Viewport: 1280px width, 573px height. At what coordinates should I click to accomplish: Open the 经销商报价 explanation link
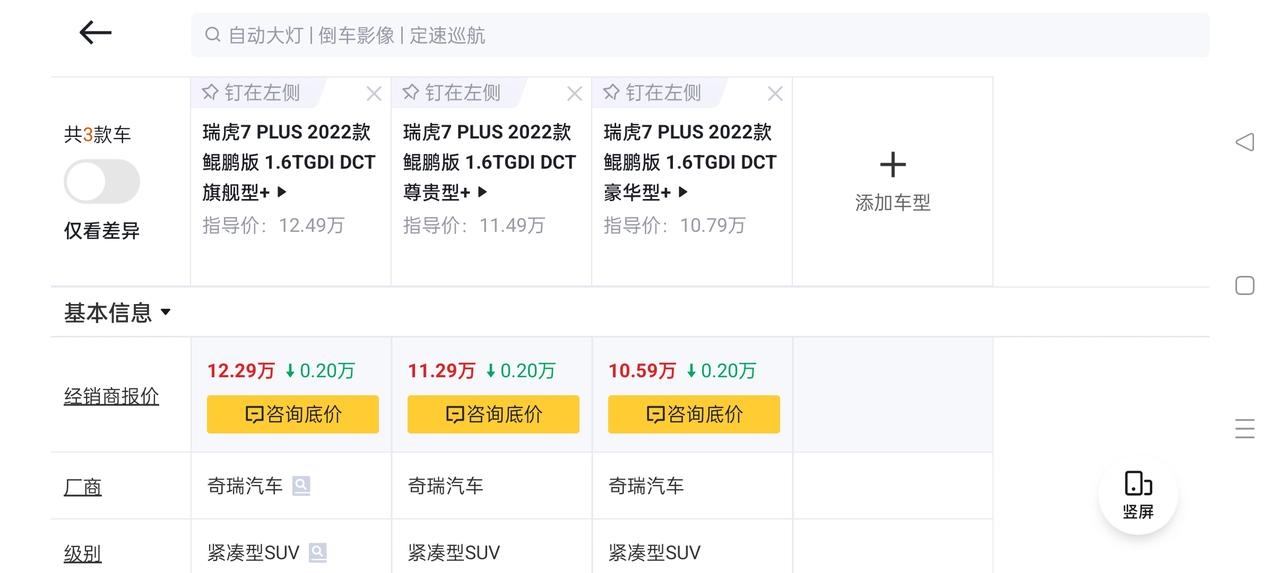click(112, 396)
